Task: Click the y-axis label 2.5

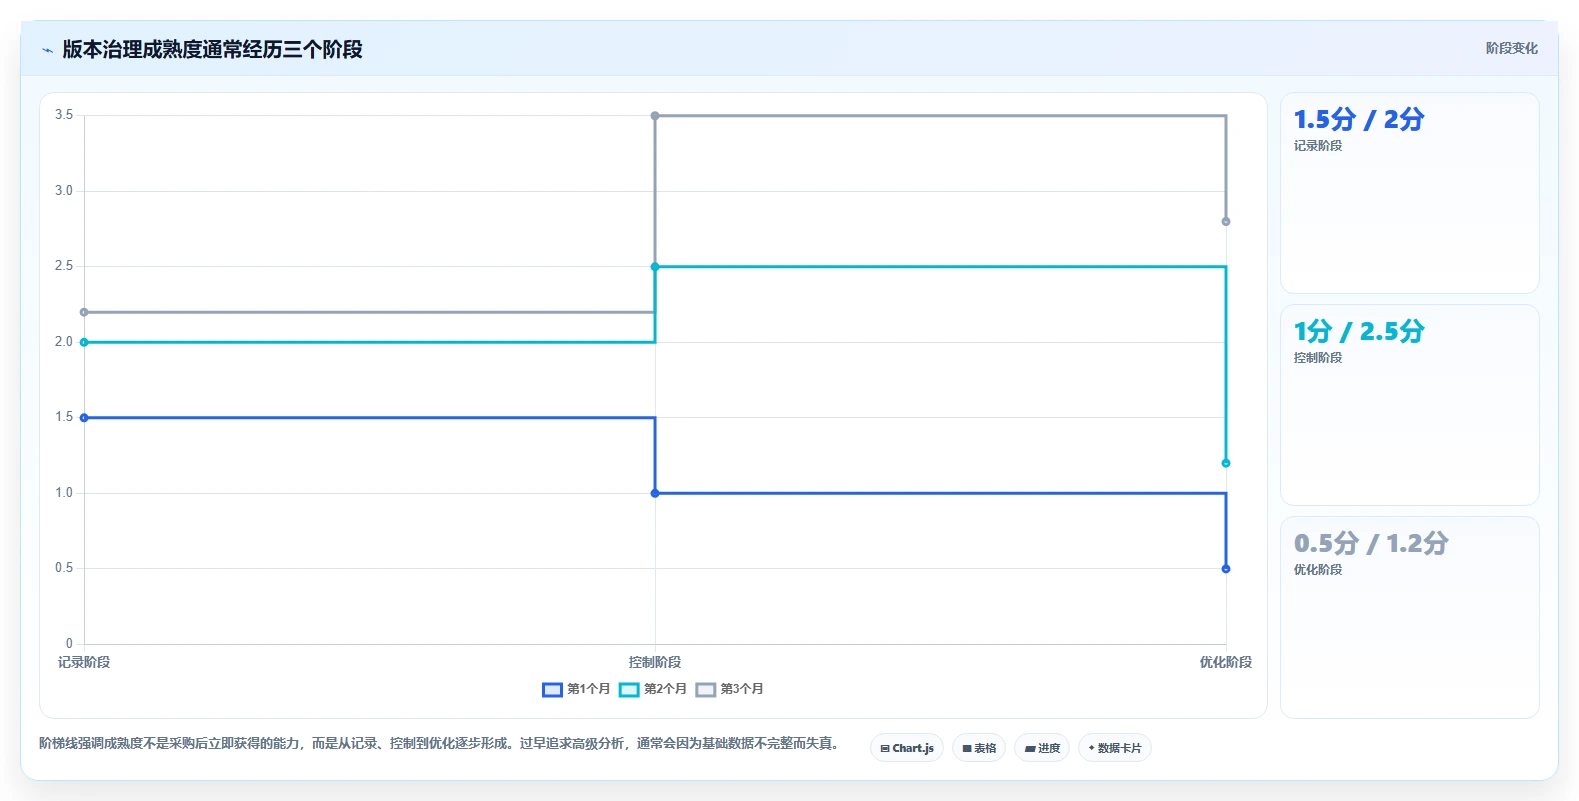Action: (x=64, y=266)
